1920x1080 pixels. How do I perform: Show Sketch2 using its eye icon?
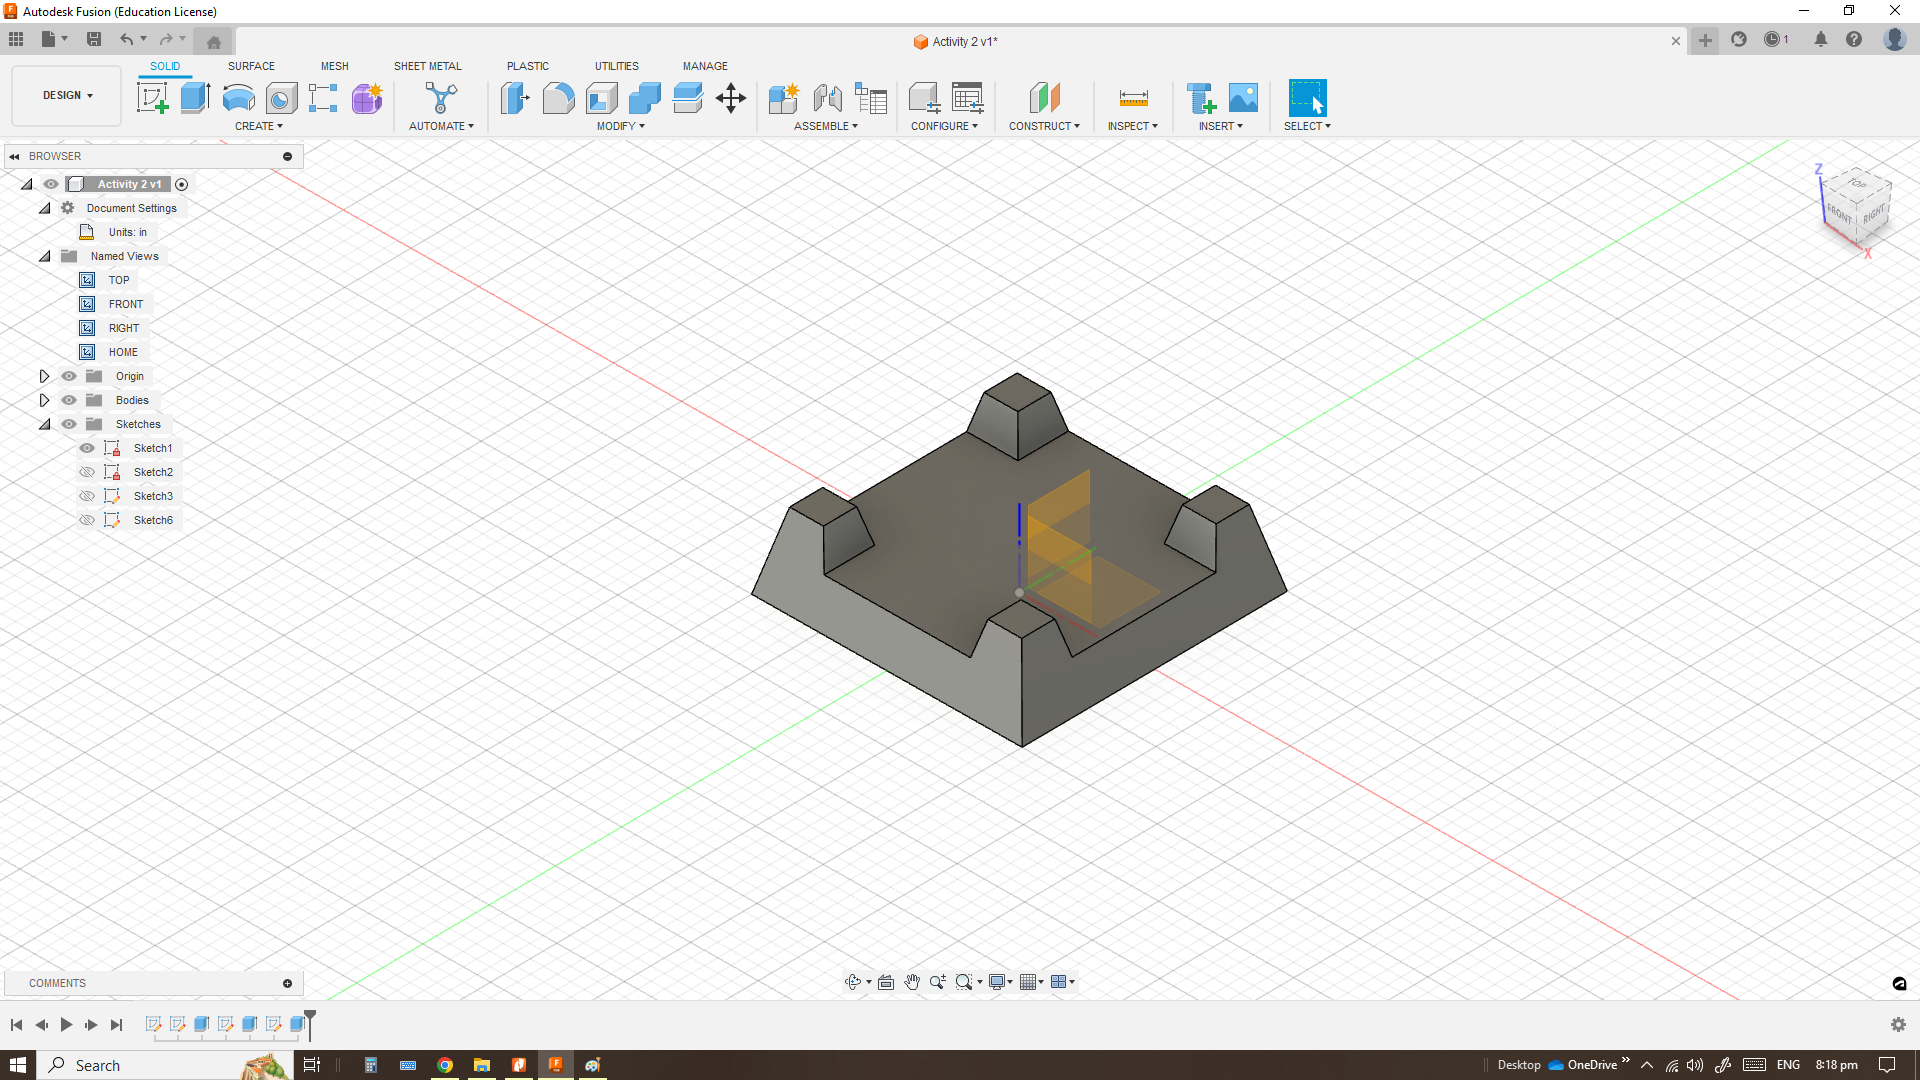pyautogui.click(x=87, y=472)
